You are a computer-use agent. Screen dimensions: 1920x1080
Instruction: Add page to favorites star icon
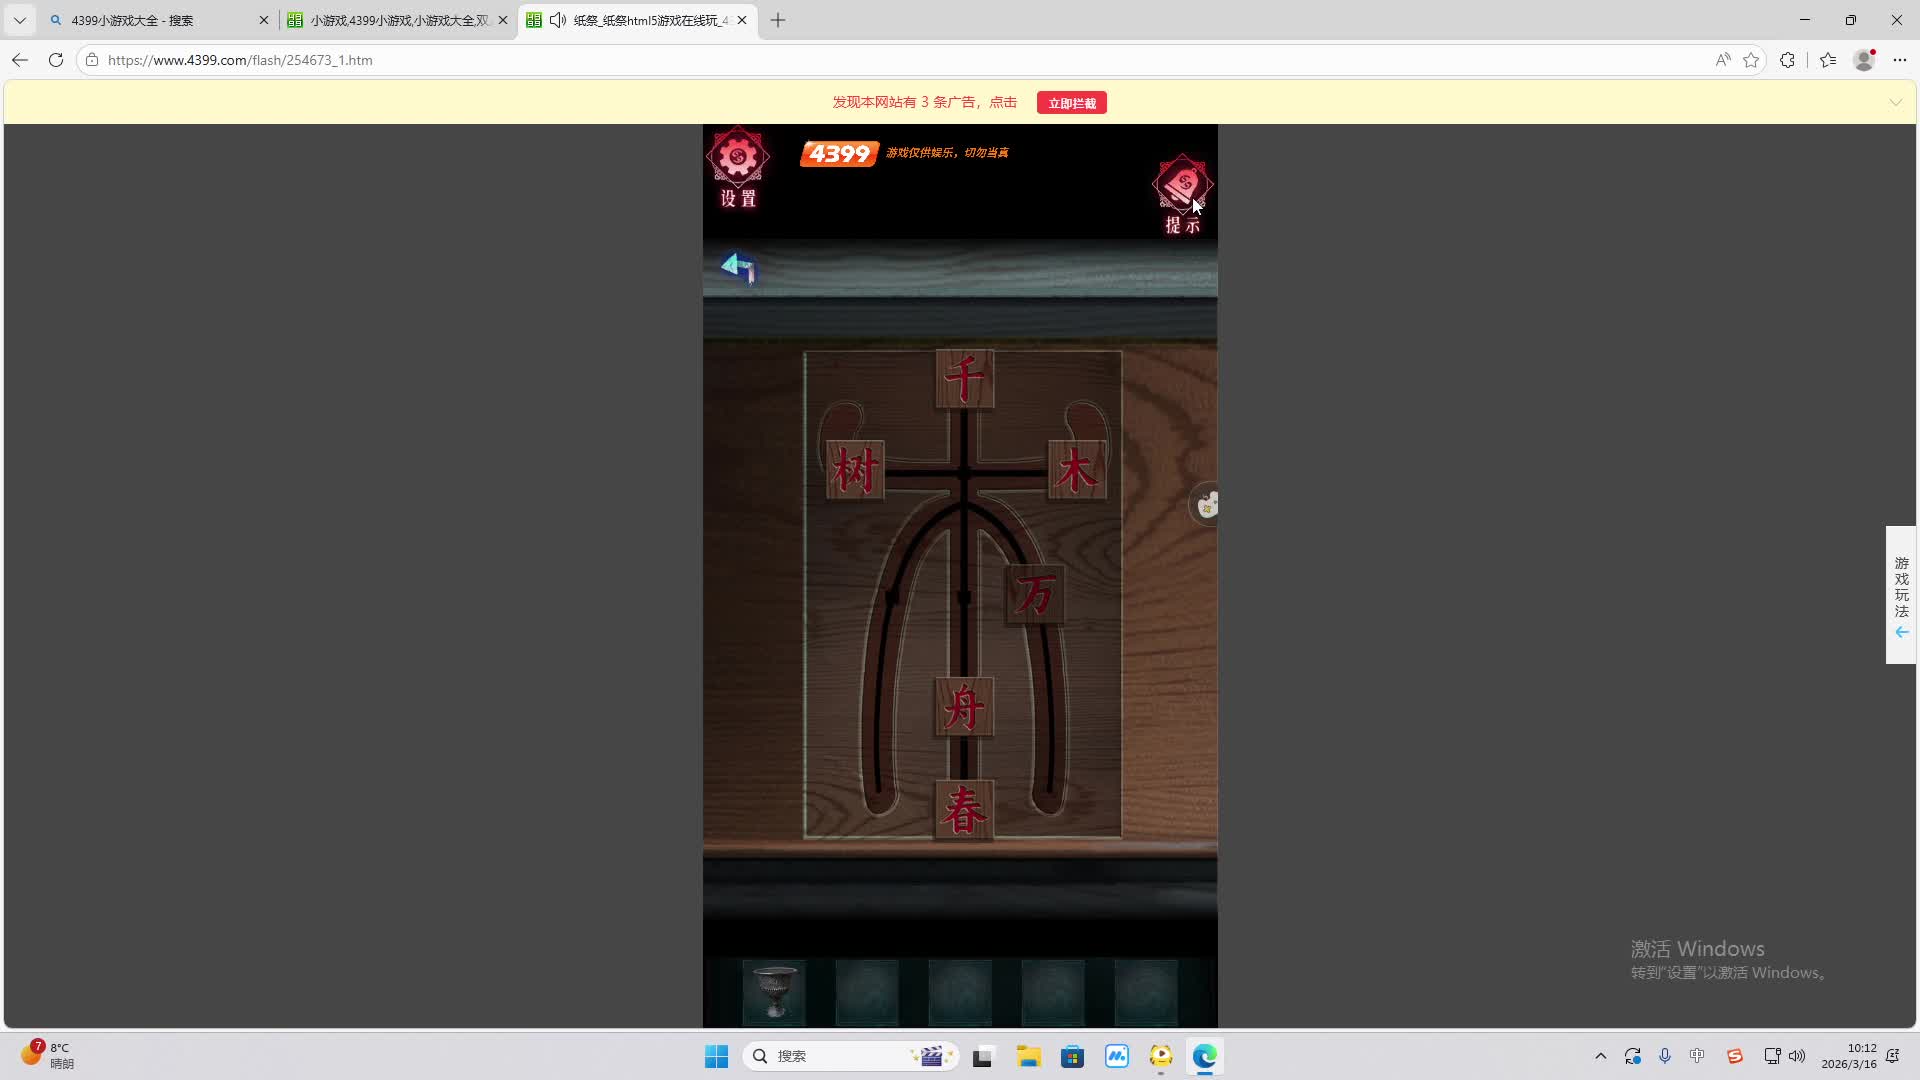point(1751,60)
